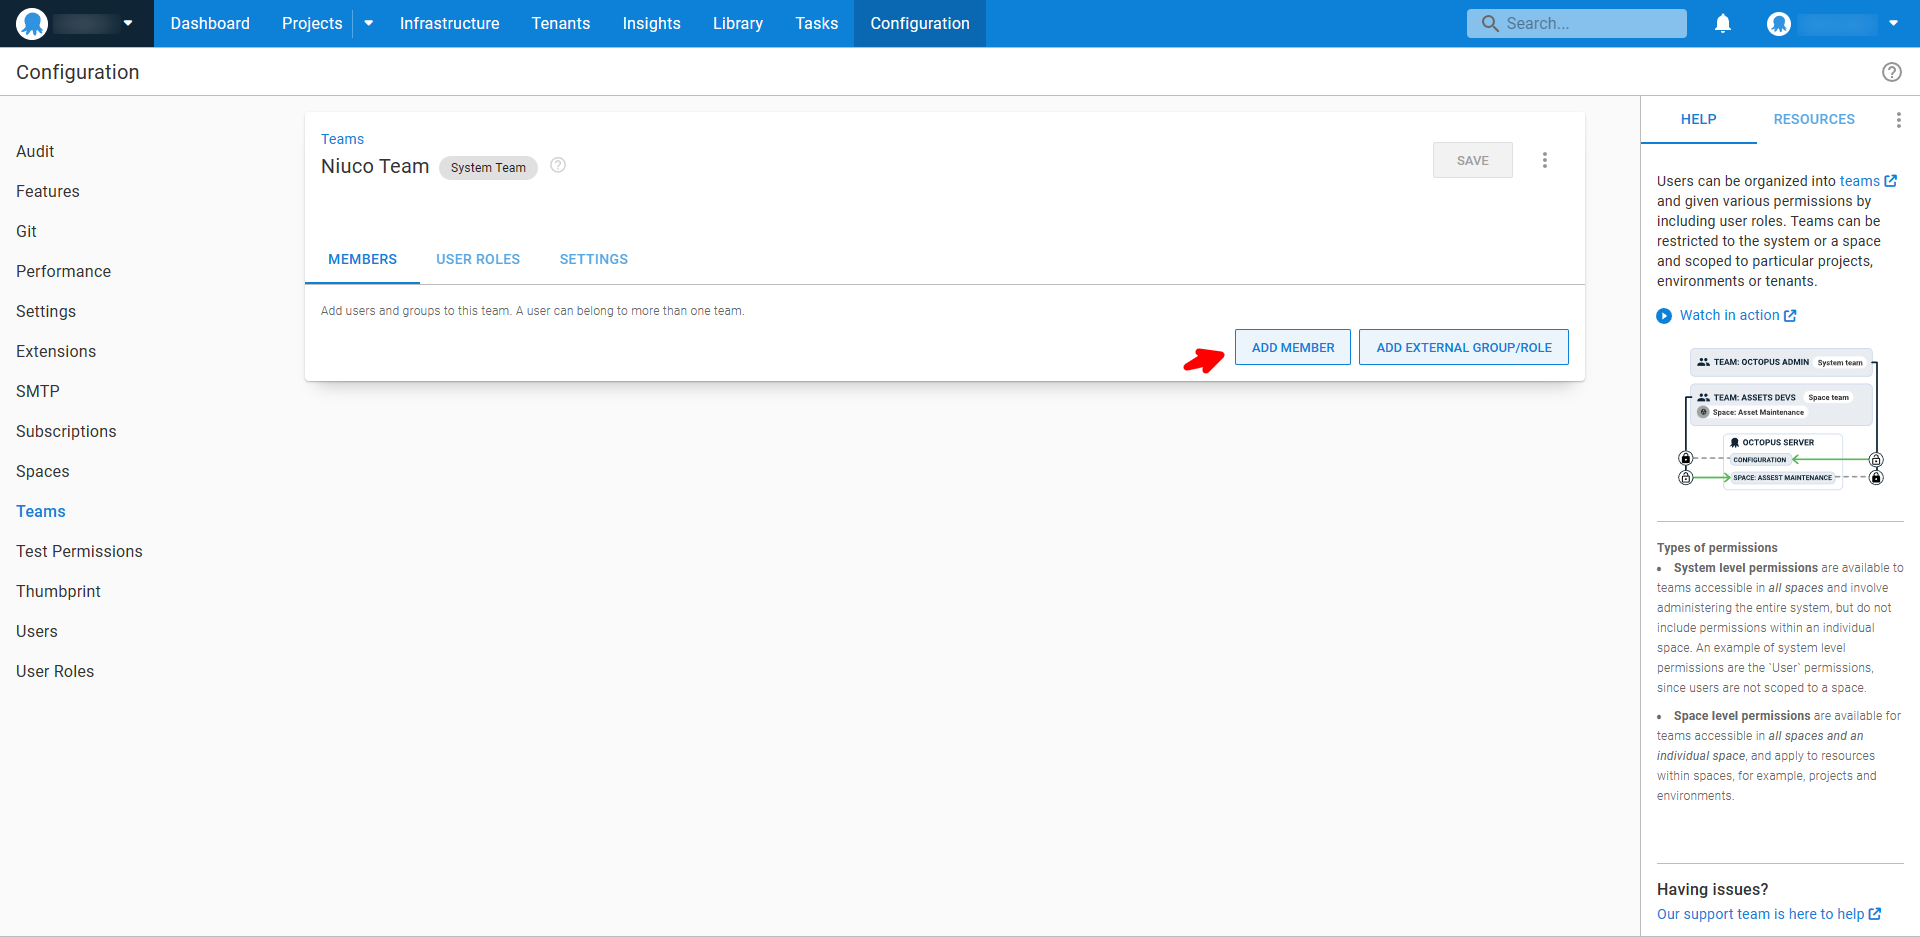Open the space switcher dropdown arrow
The height and width of the screenshot is (937, 1920).
pyautogui.click(x=128, y=23)
